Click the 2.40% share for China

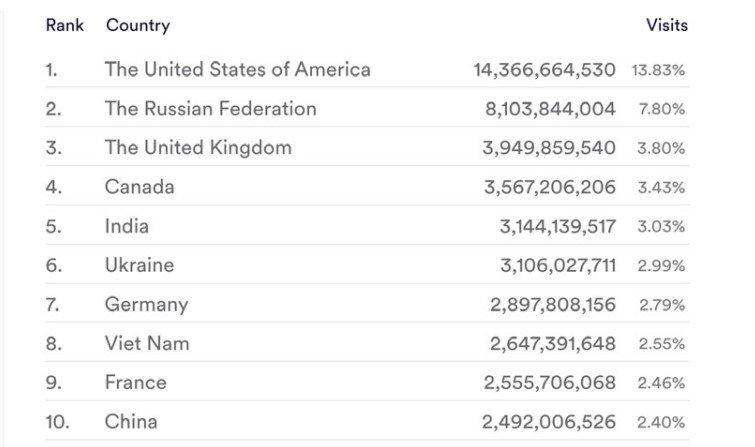(x=661, y=422)
